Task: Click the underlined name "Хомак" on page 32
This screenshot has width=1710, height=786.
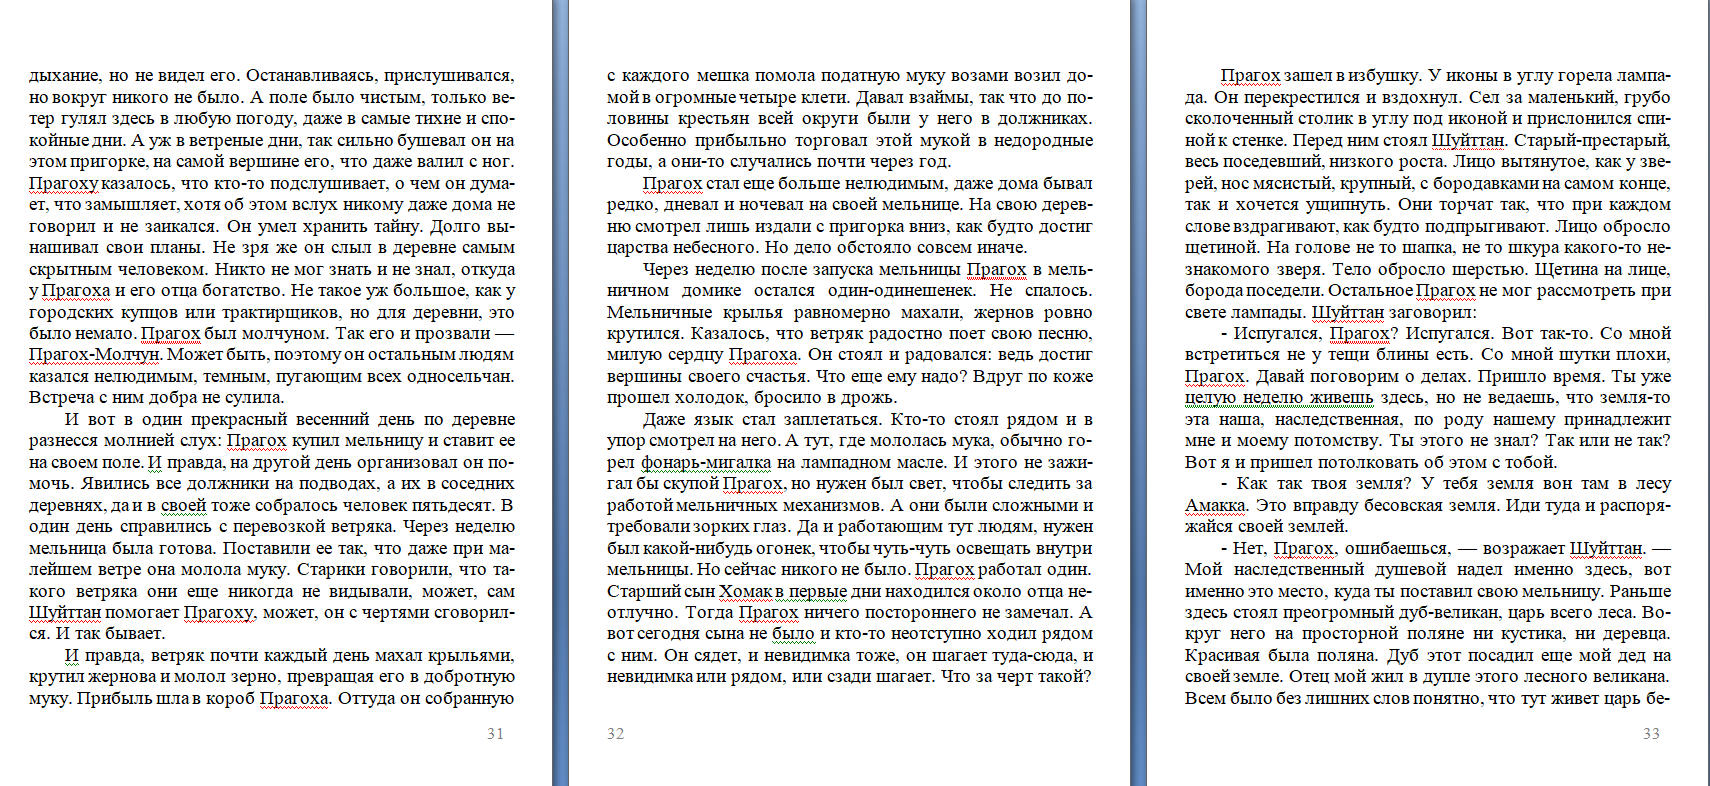Action: click(x=744, y=591)
